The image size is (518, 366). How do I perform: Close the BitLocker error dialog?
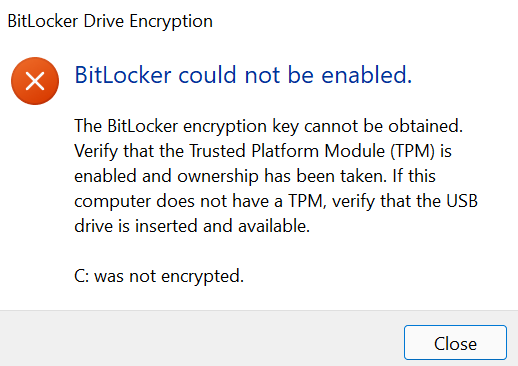455,343
